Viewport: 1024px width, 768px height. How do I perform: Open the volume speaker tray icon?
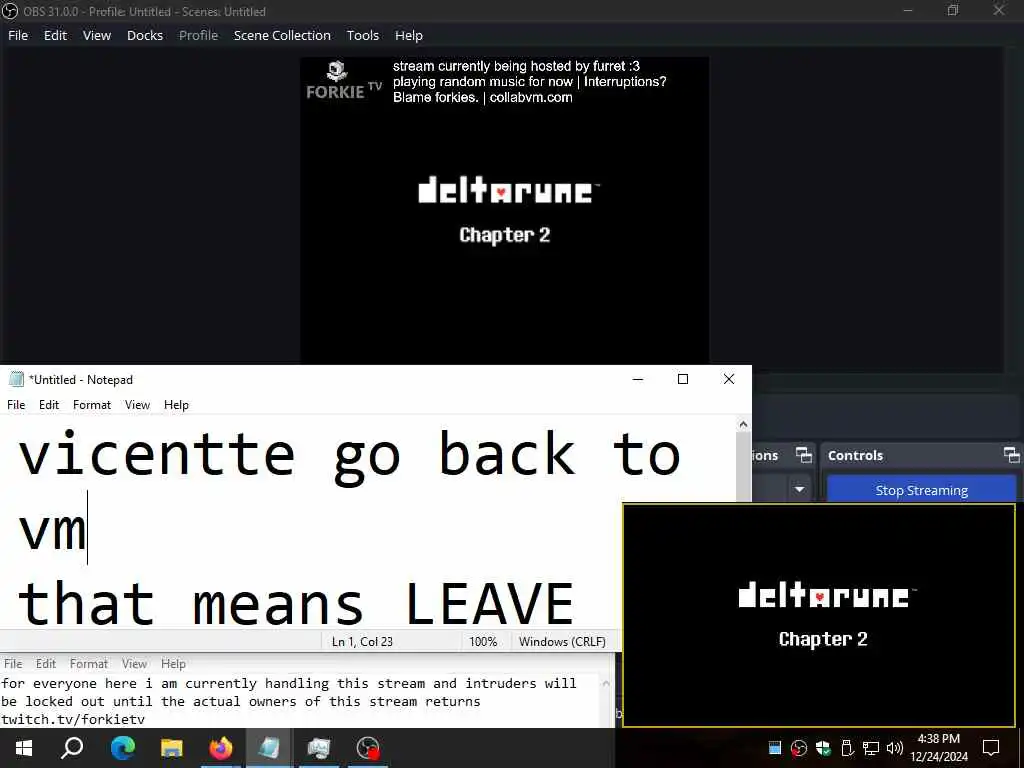coord(895,748)
